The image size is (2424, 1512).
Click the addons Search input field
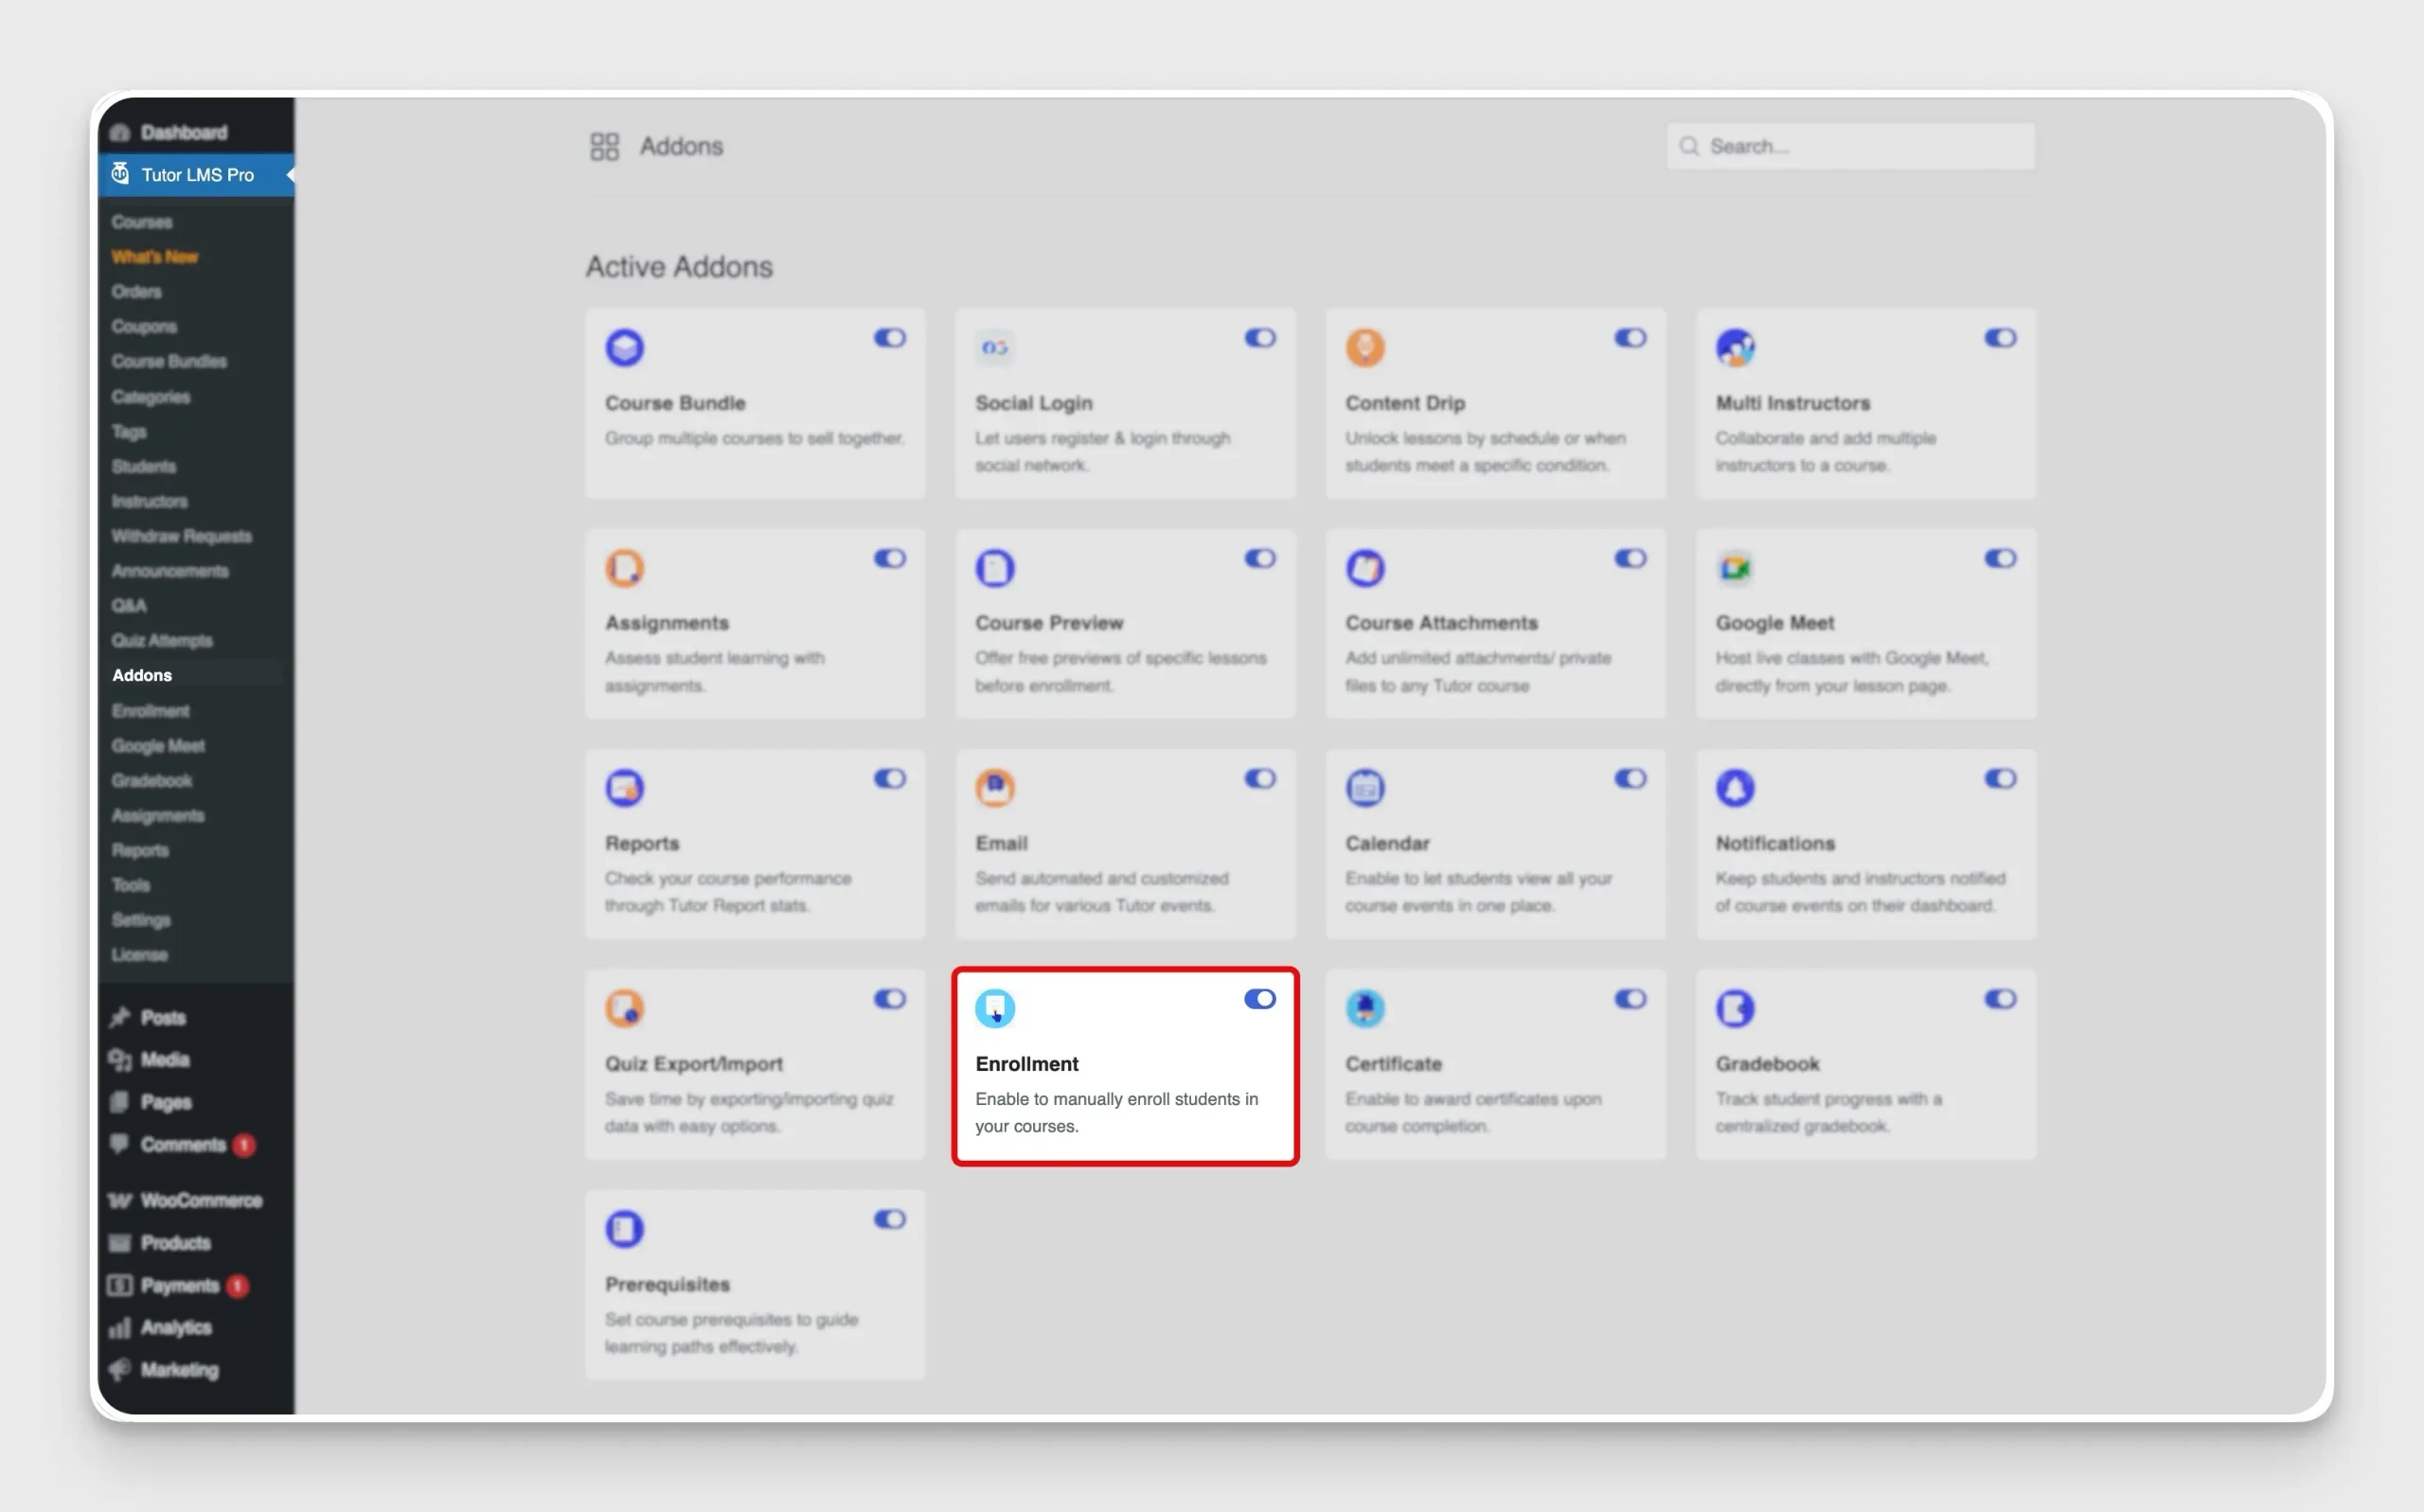1850,146
